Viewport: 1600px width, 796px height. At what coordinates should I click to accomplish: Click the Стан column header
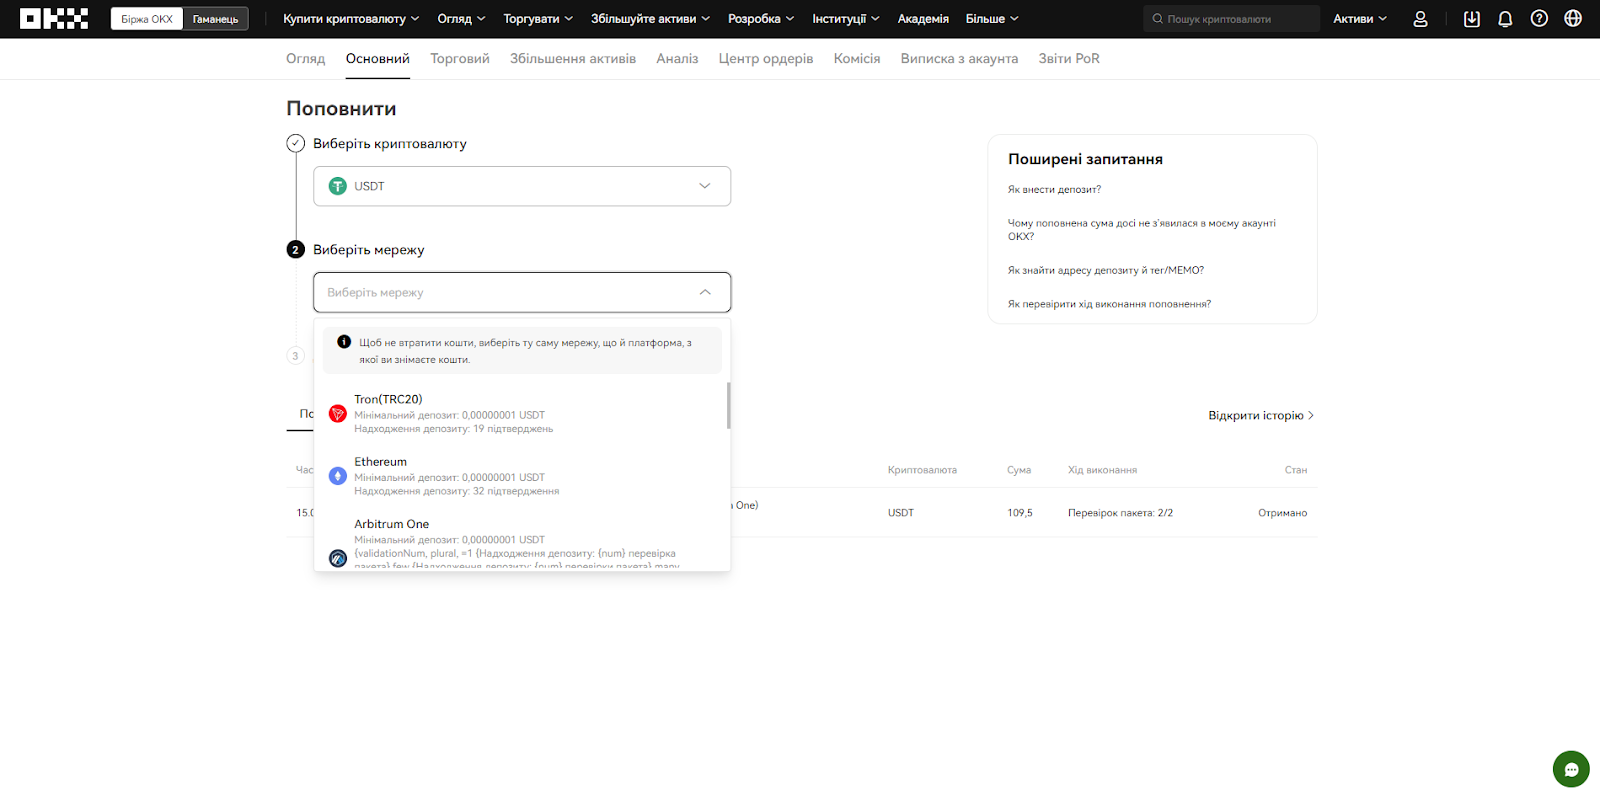pyautogui.click(x=1296, y=470)
